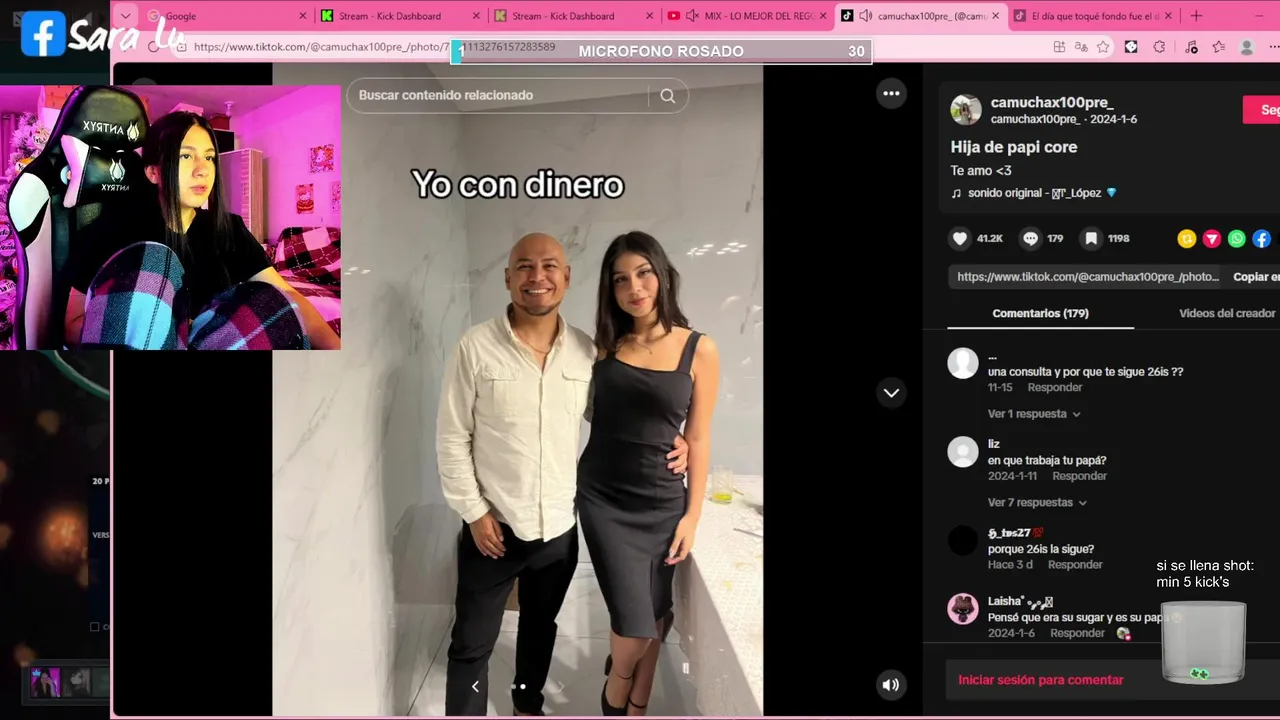Click the 'Hija de papi core' title
The image size is (1280, 720).
tap(1014, 147)
